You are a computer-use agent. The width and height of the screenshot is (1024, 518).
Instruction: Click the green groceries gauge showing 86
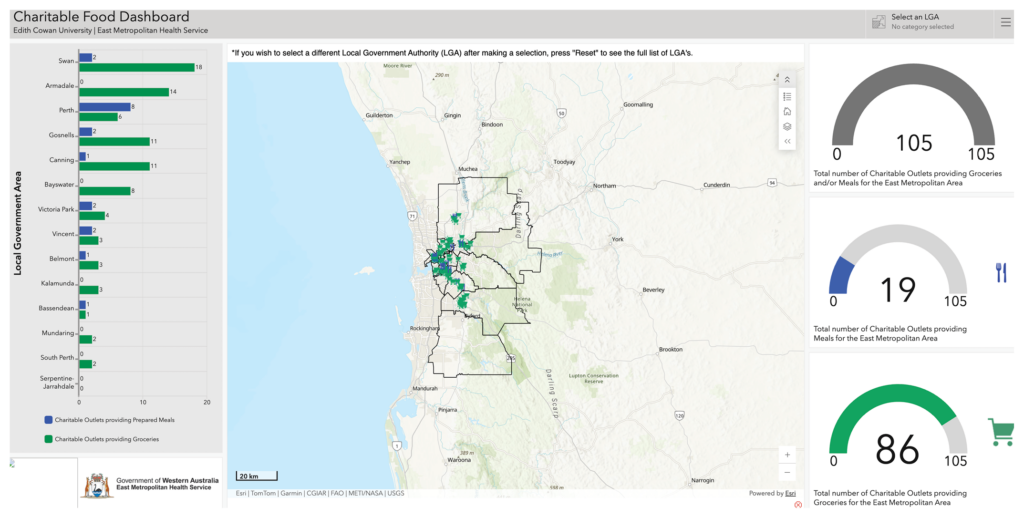click(x=897, y=425)
